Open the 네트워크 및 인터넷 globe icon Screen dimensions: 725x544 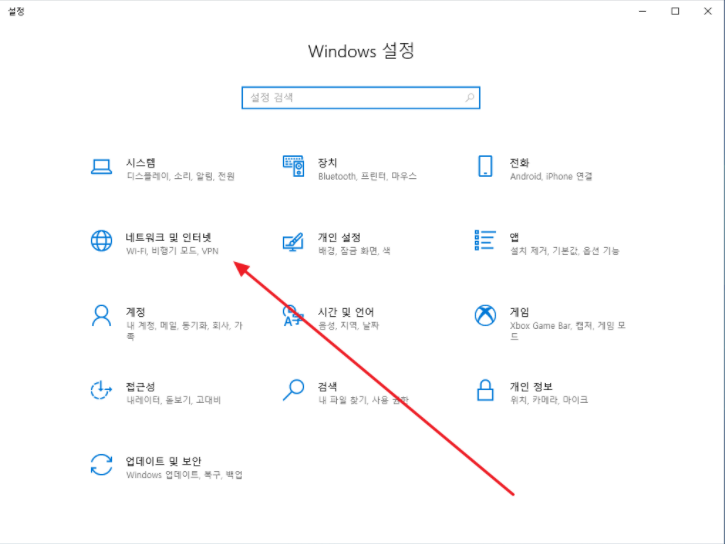(x=101, y=241)
